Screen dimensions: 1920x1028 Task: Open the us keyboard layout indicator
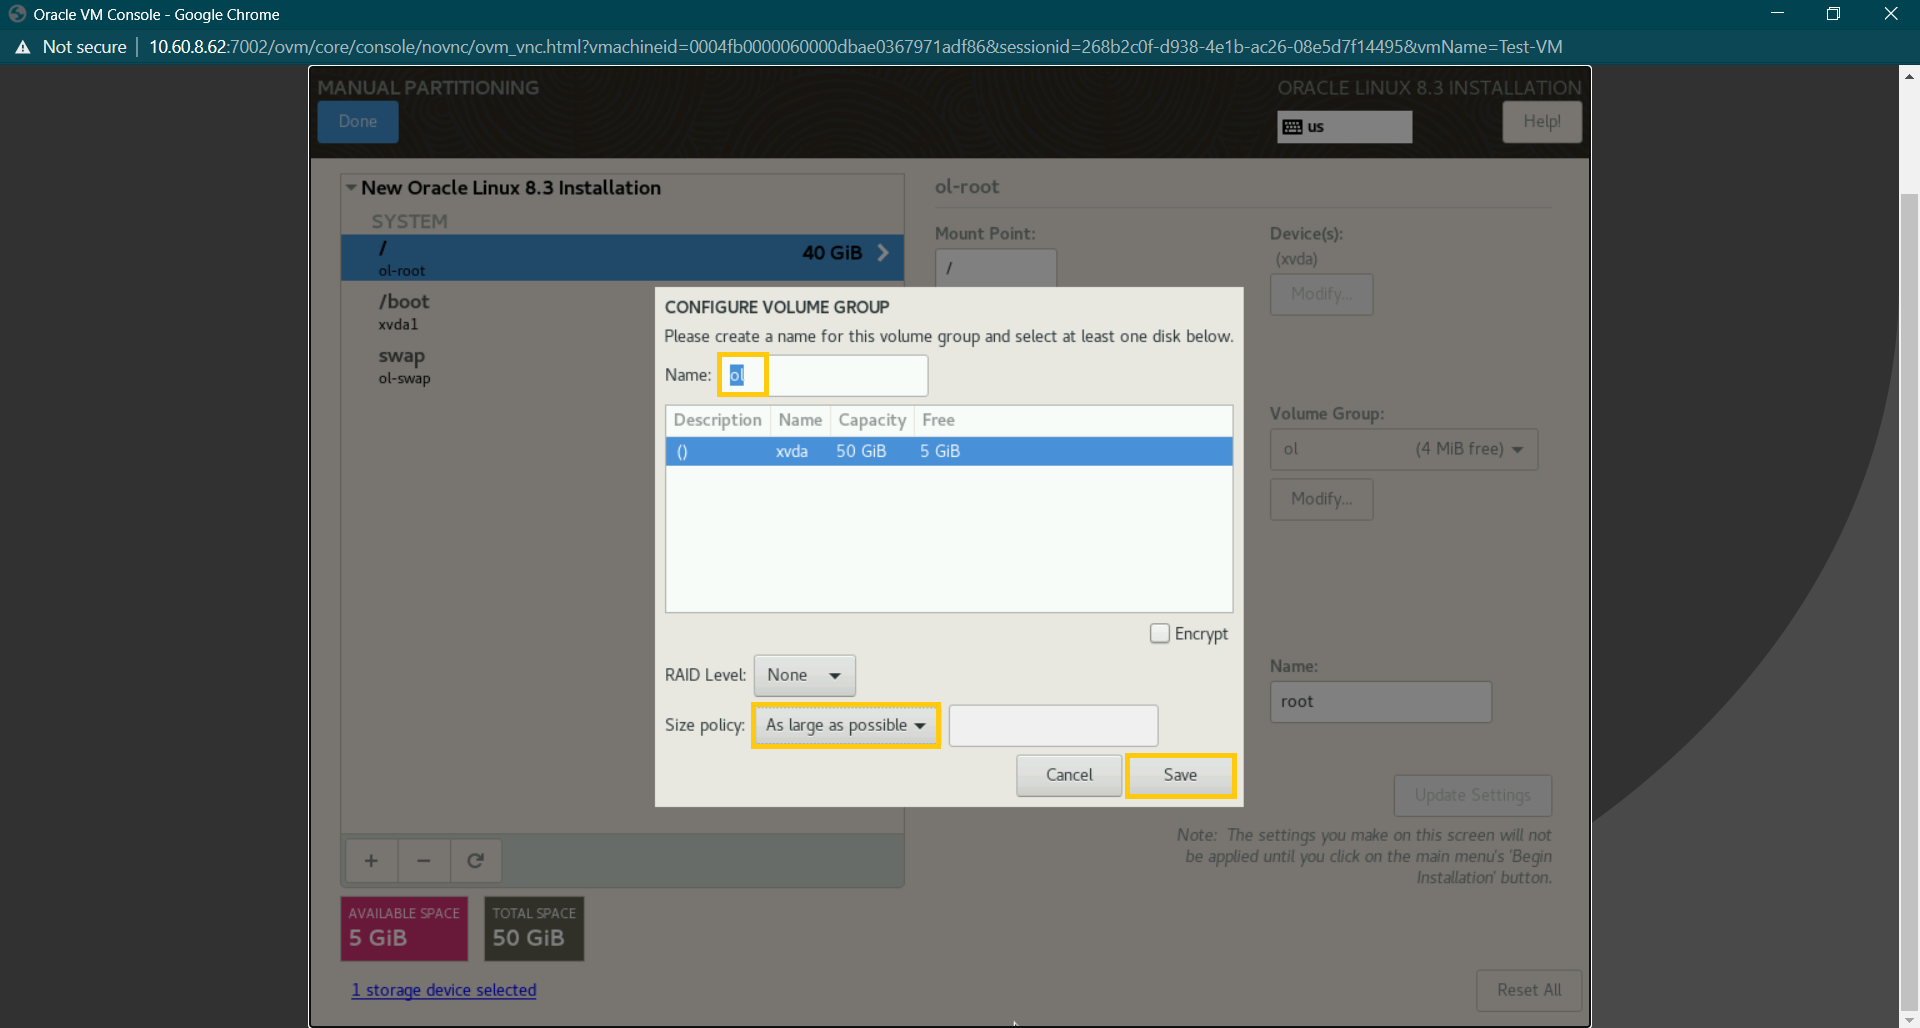point(1344,127)
